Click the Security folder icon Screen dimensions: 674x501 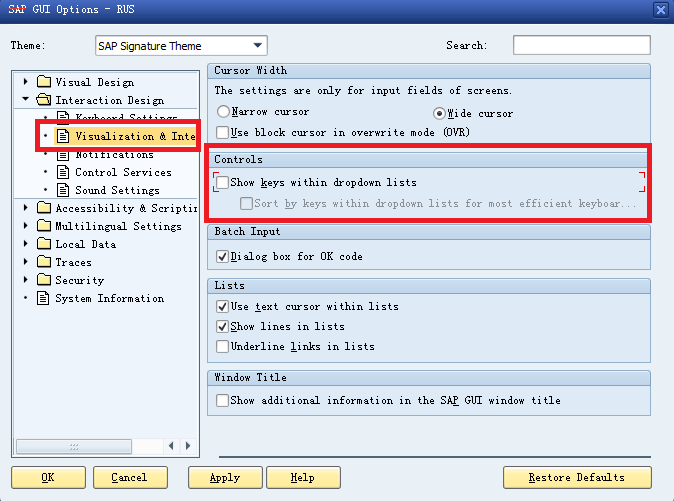(44, 280)
